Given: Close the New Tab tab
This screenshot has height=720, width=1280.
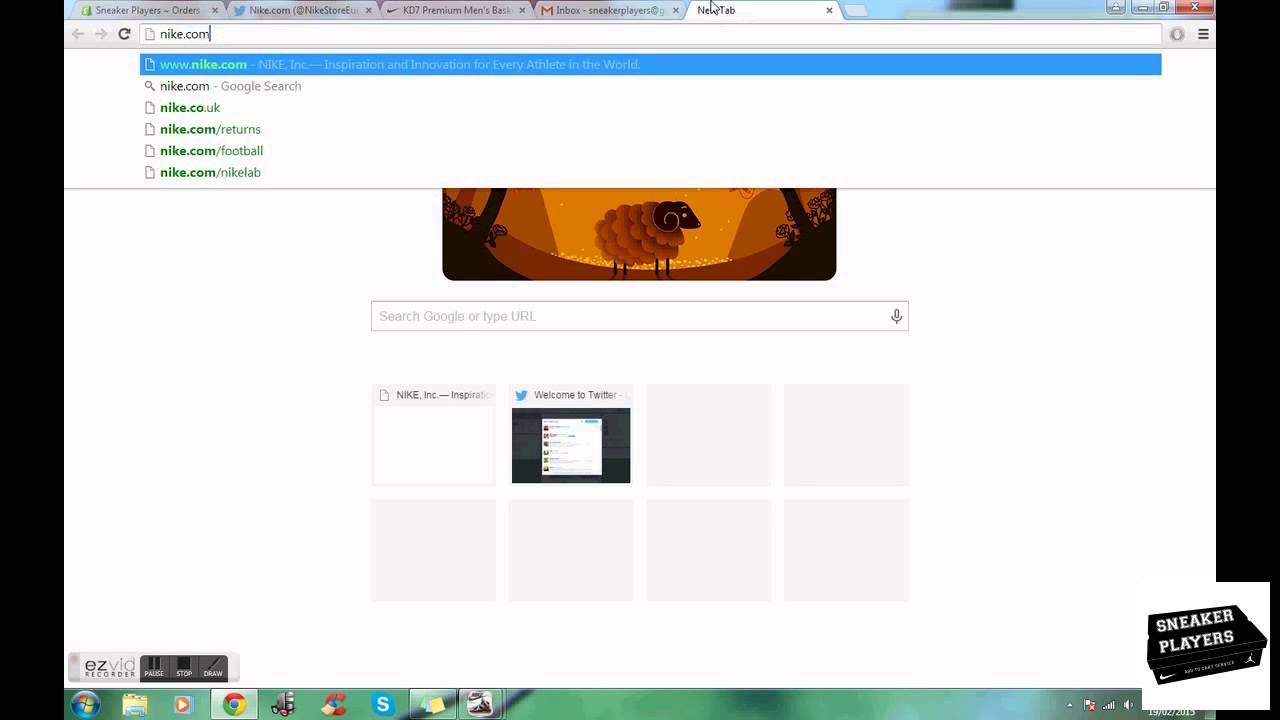Looking at the screenshot, I should pyautogui.click(x=829, y=10).
